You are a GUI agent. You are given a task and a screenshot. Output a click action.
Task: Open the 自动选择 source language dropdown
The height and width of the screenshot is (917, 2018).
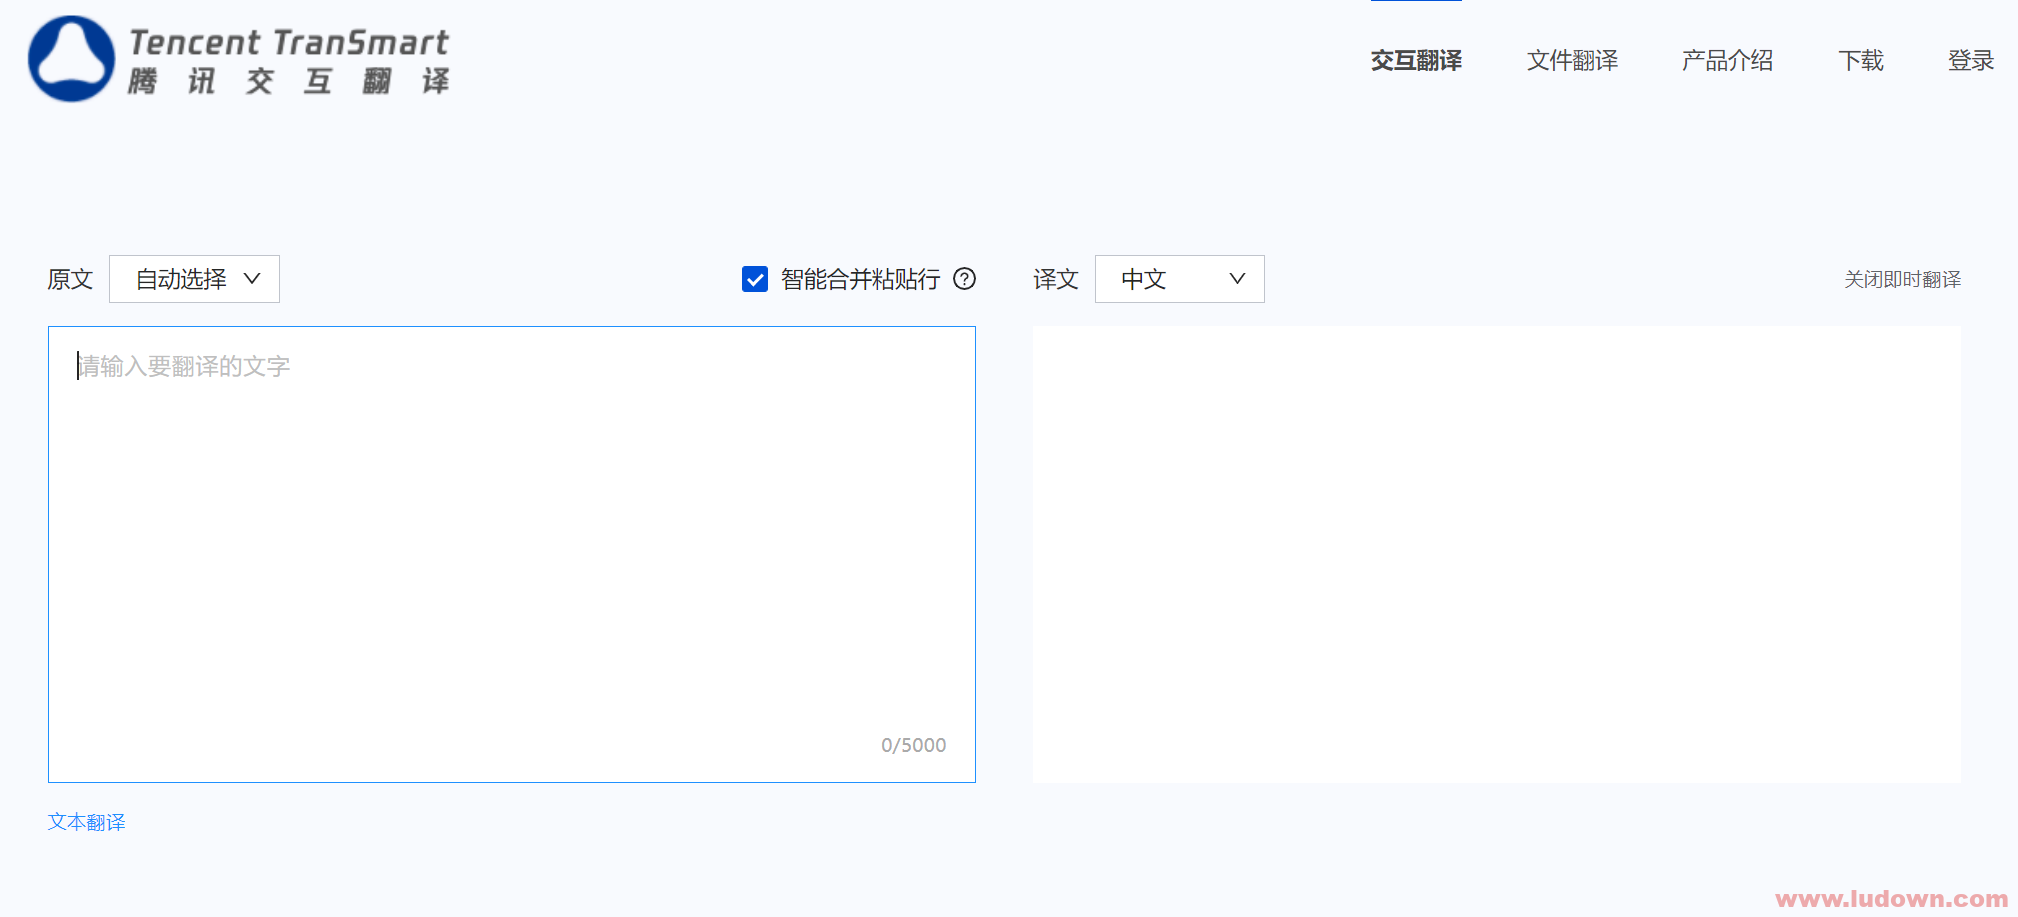pyautogui.click(x=194, y=279)
